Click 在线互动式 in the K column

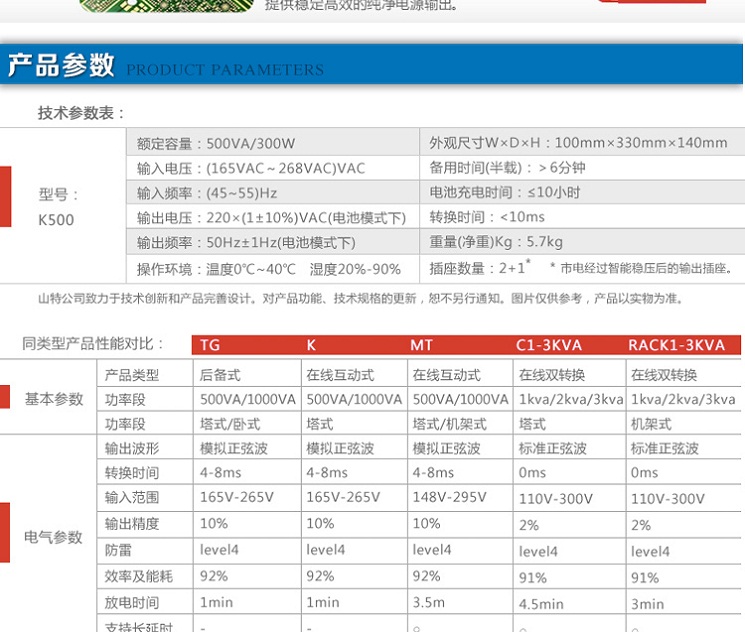340,375
